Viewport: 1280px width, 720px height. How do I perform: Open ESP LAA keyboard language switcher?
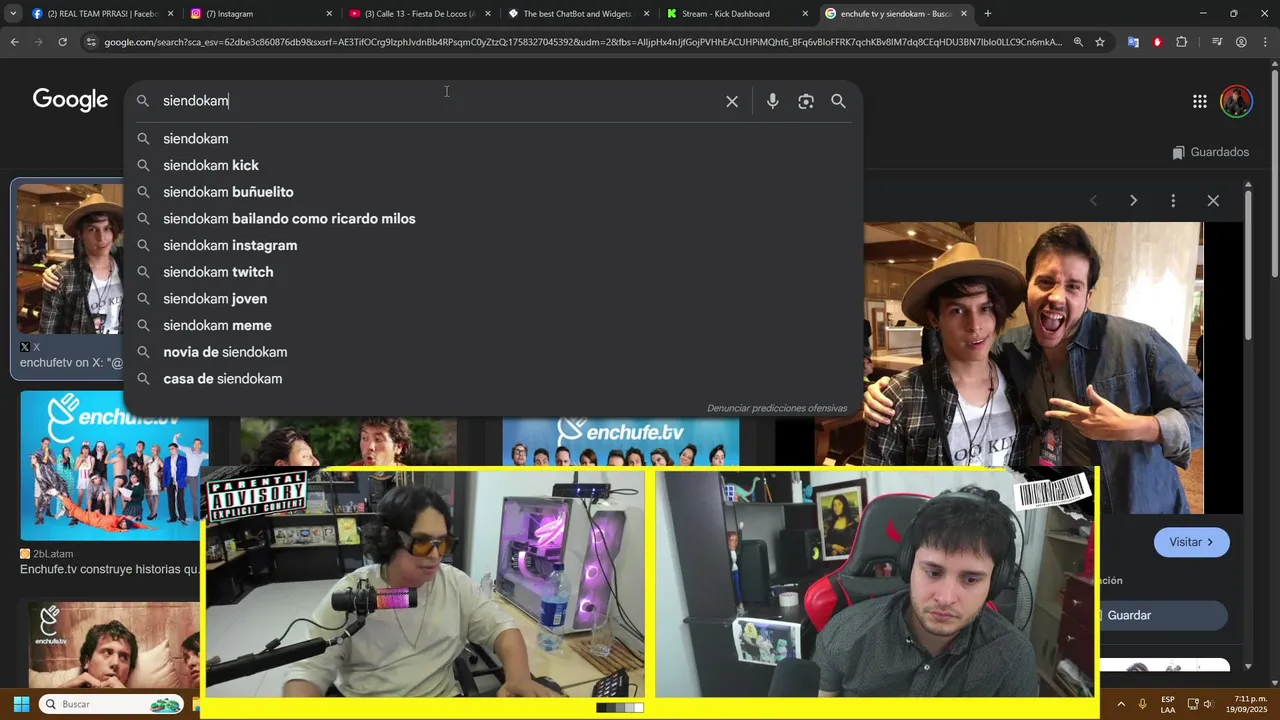point(1168,704)
